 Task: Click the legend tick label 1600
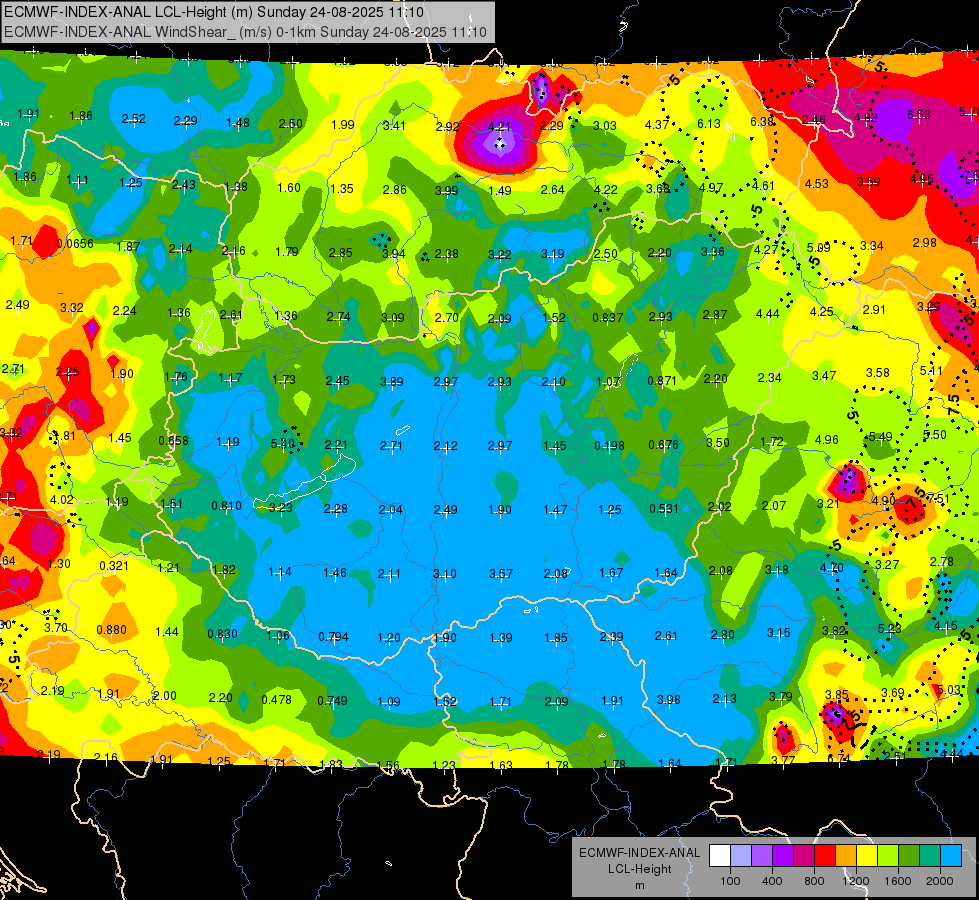coord(898,881)
